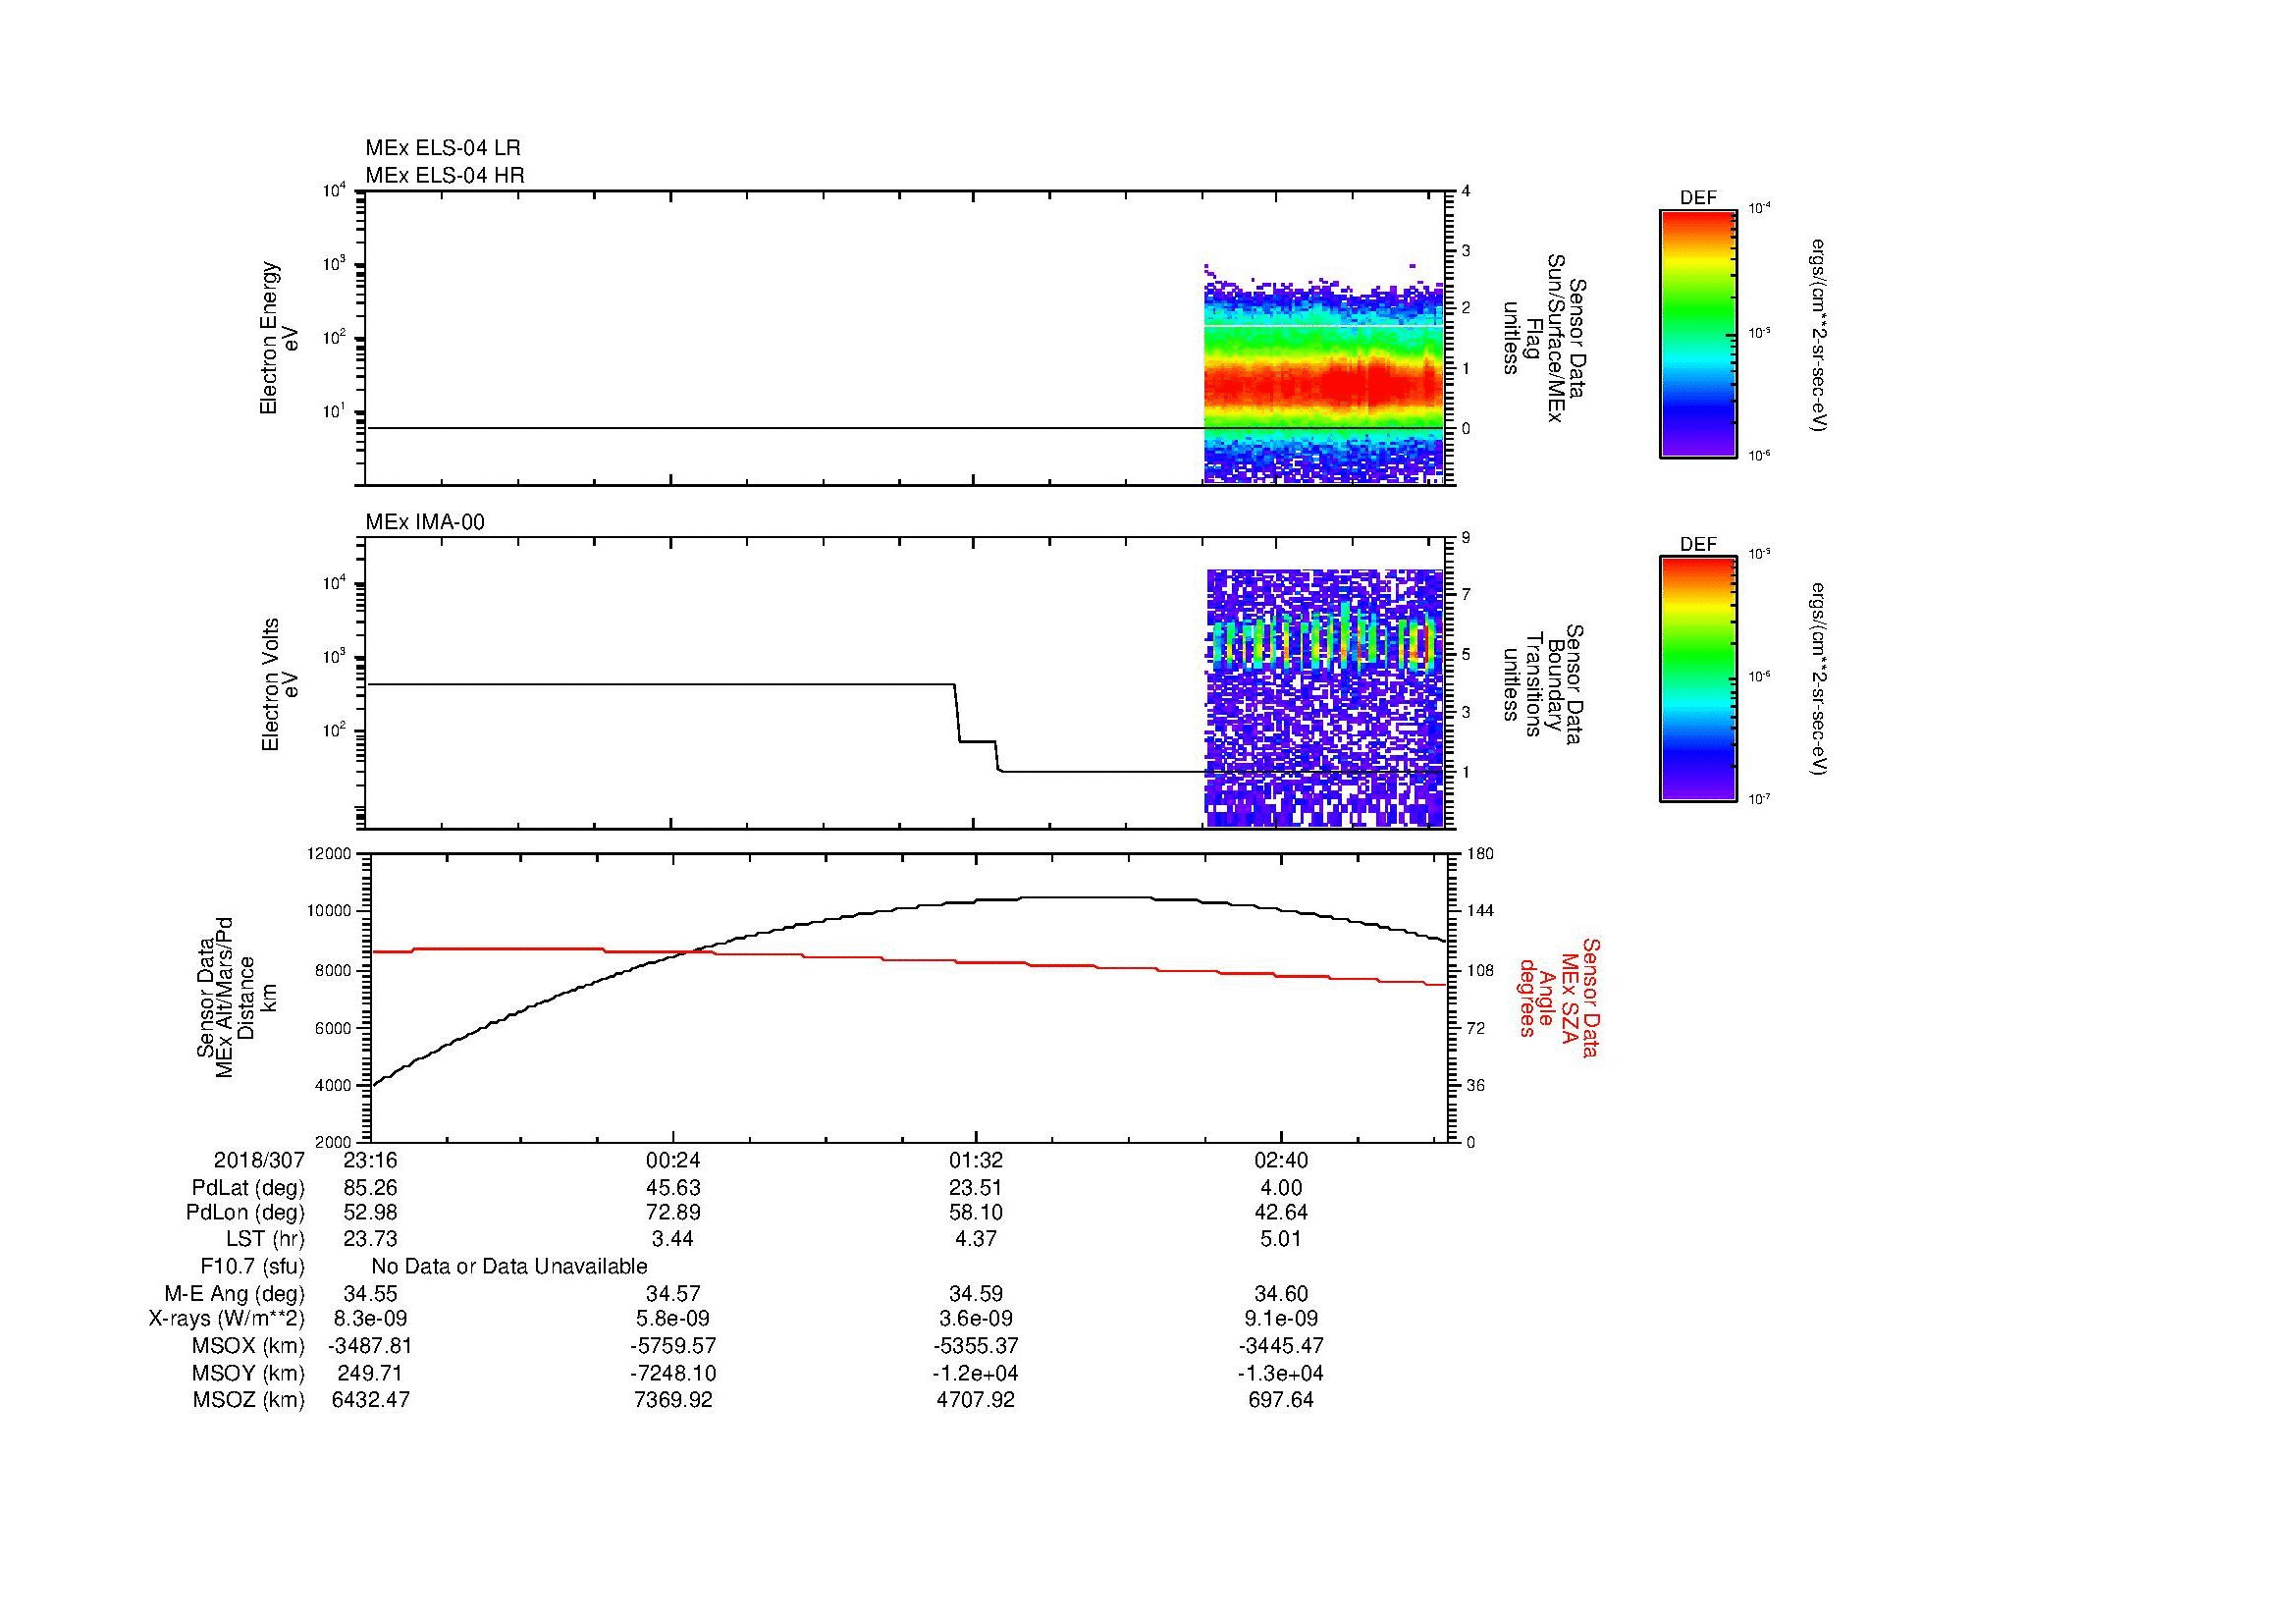The image size is (2296, 1623).
Task: Click the 'PdLon (deg)' row label
Action: [246, 1213]
